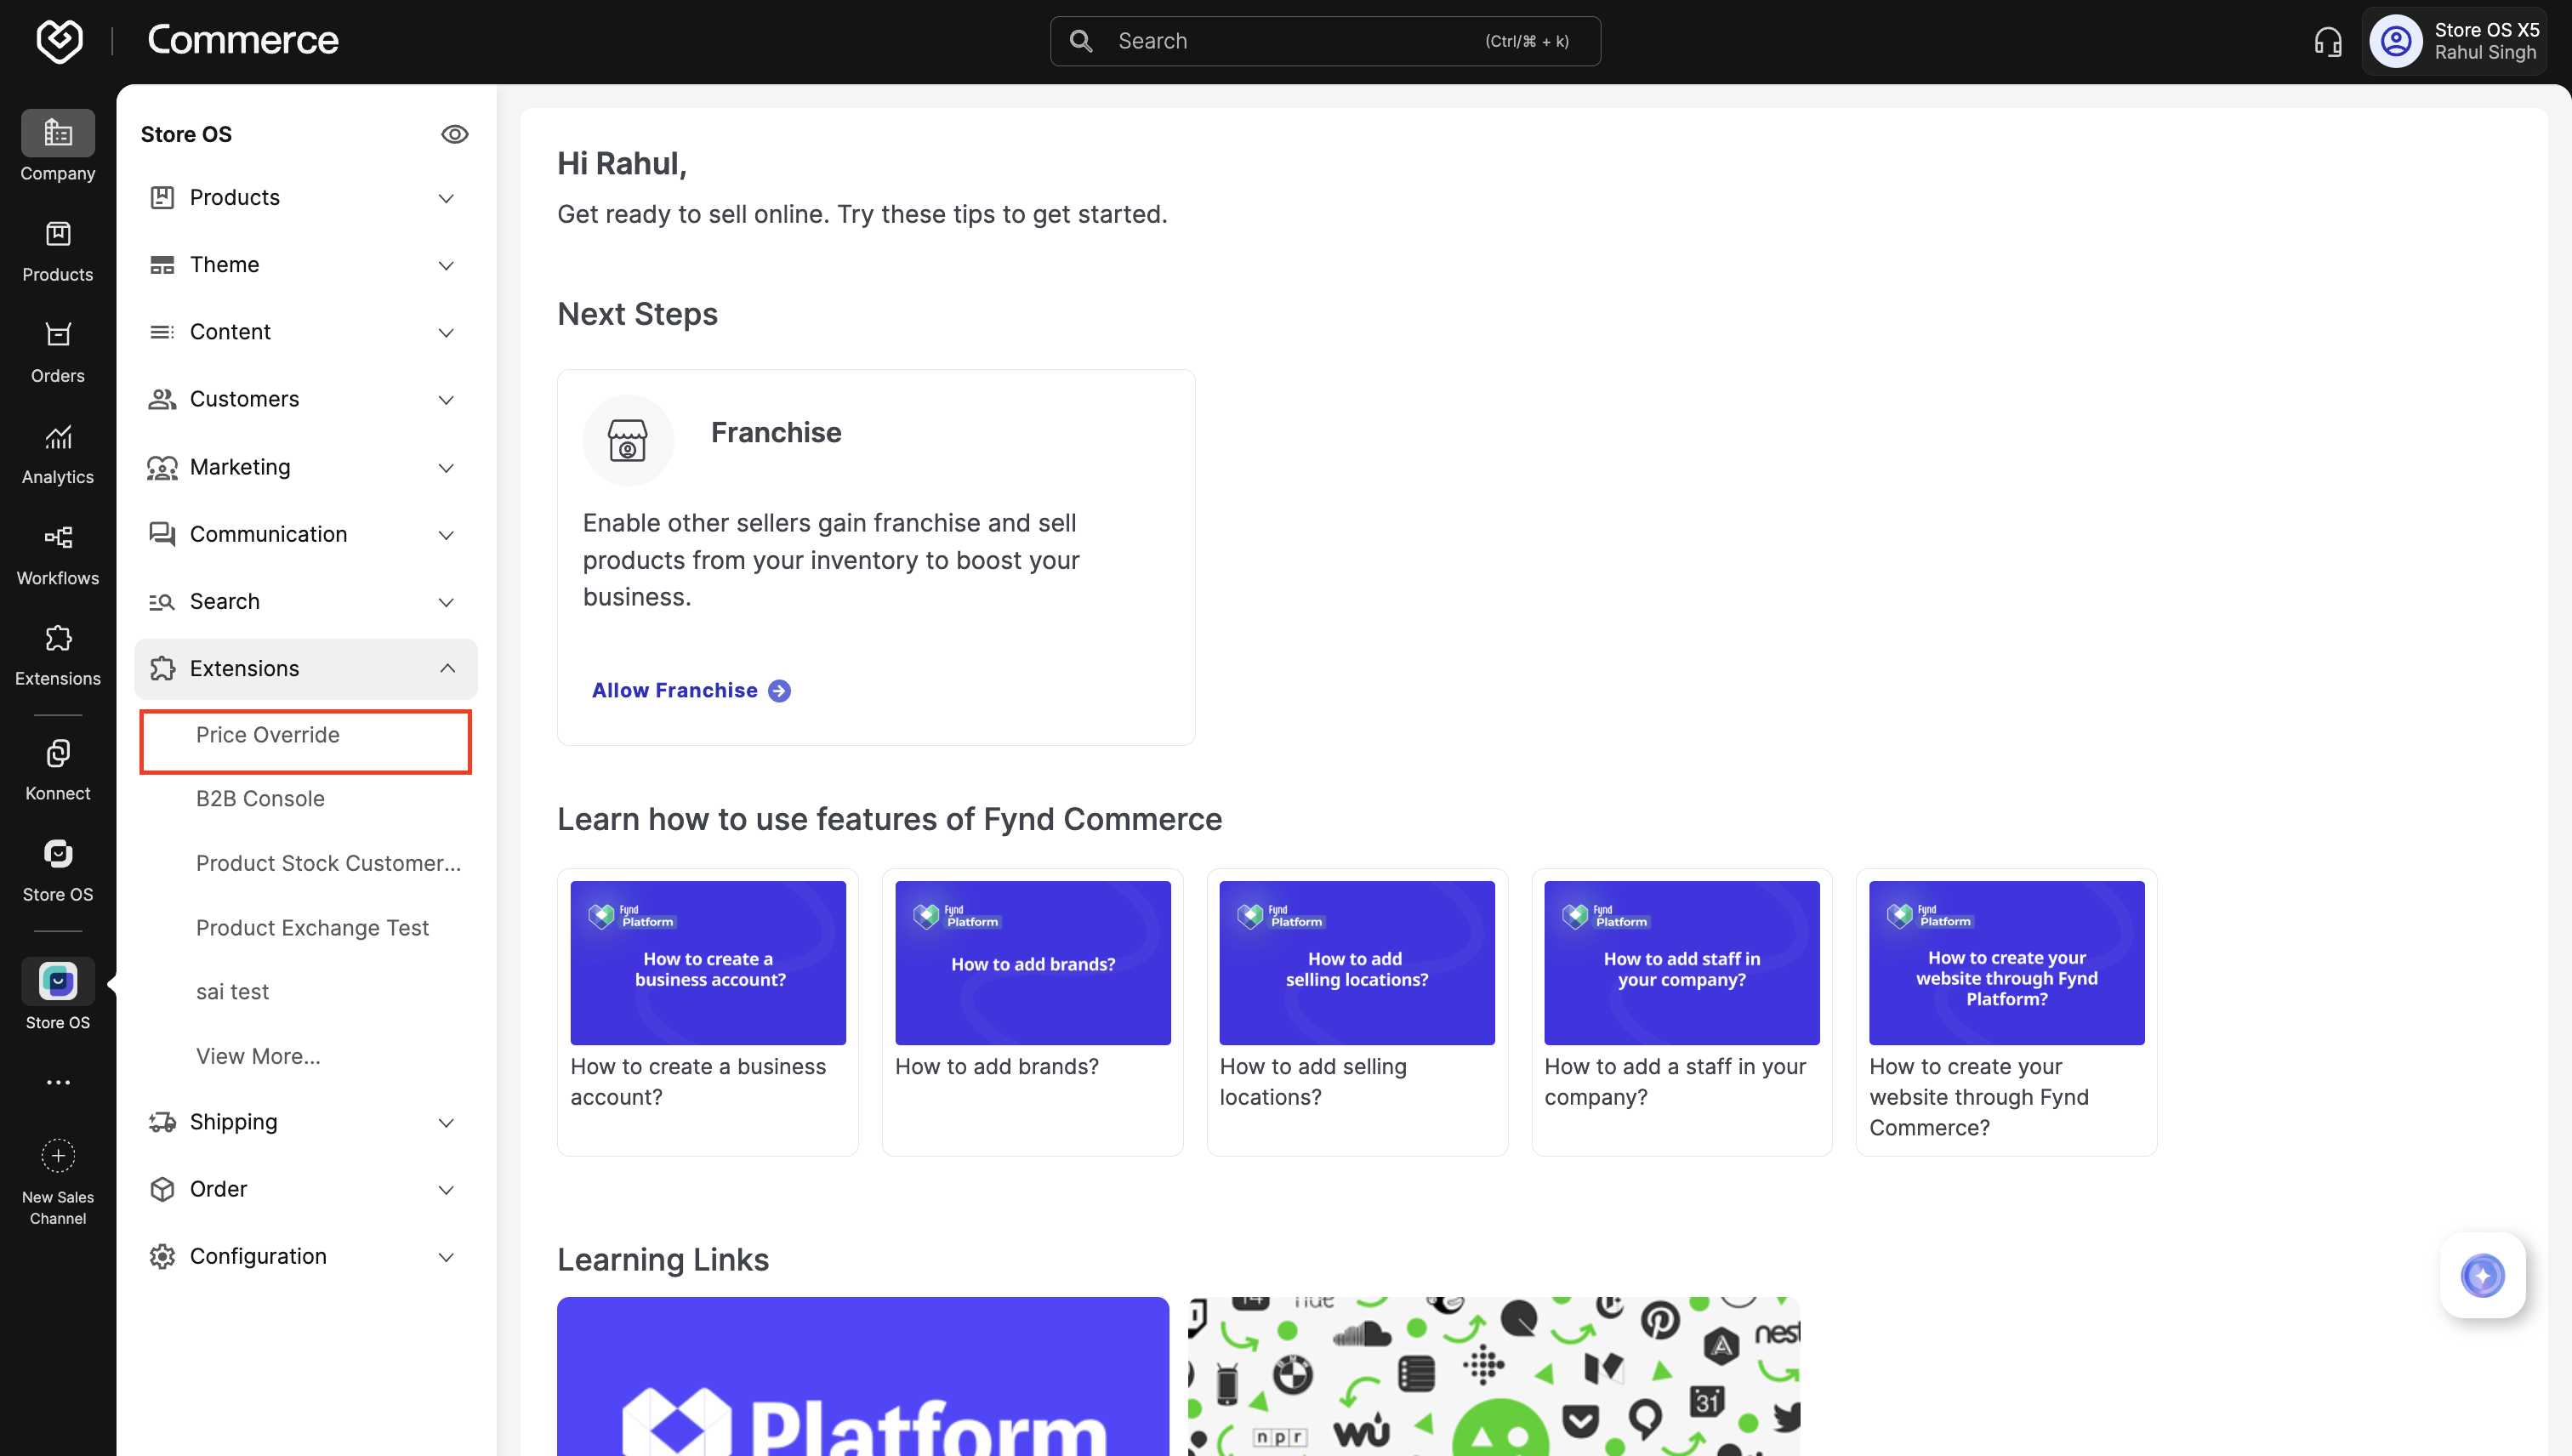Screen dimensions: 2572x1456
Task: Collapse the Extensions menu chevron
Action: (447, 668)
